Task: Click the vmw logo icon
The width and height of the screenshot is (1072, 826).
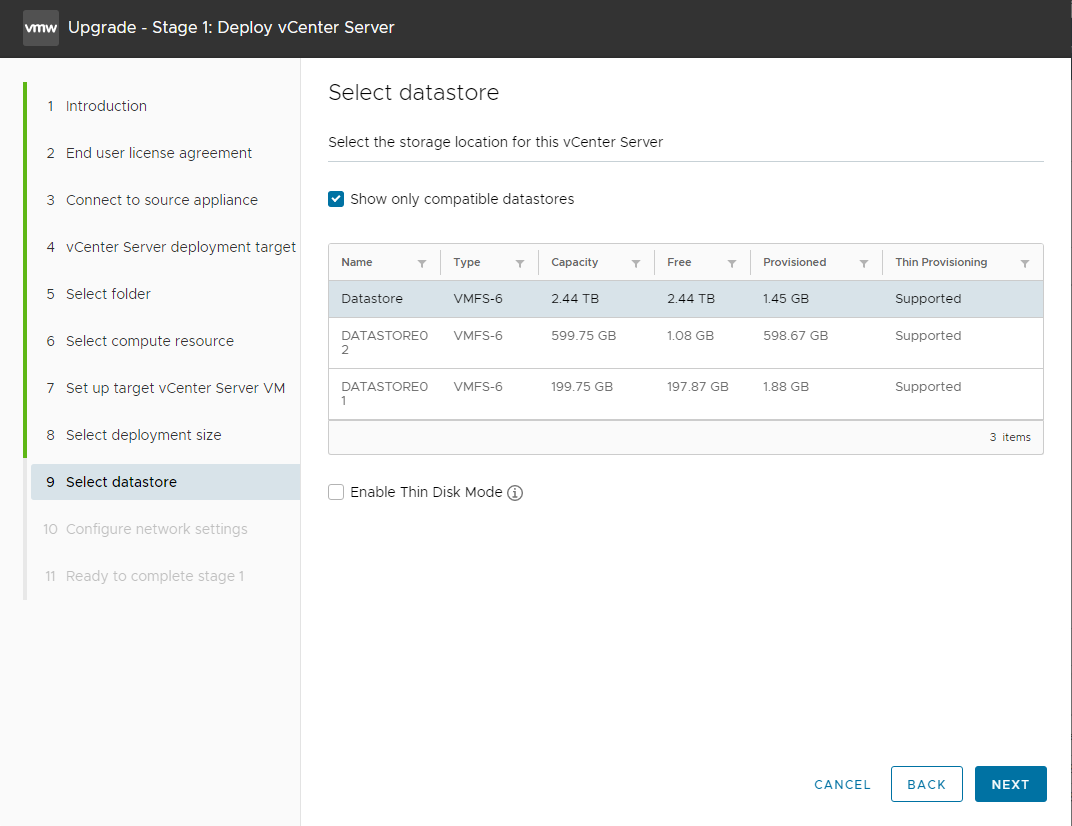Action: pyautogui.click(x=40, y=28)
